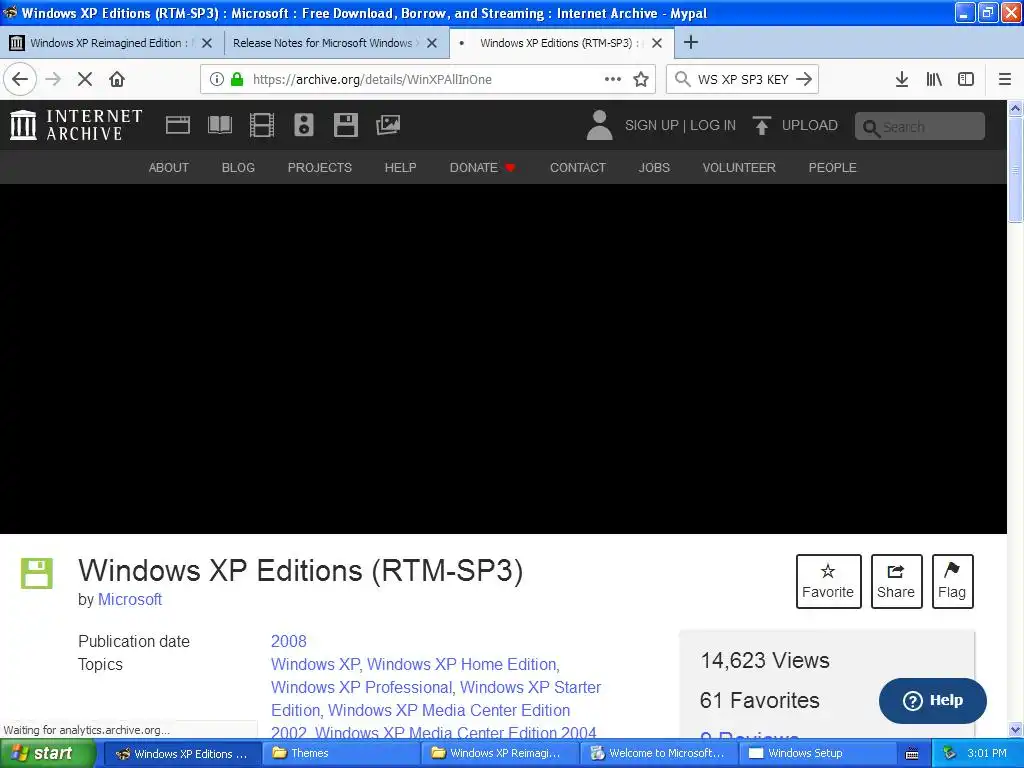Viewport: 1024px width, 768px height.
Task: Open Internet Archive software floppy icon
Action: pos(345,125)
